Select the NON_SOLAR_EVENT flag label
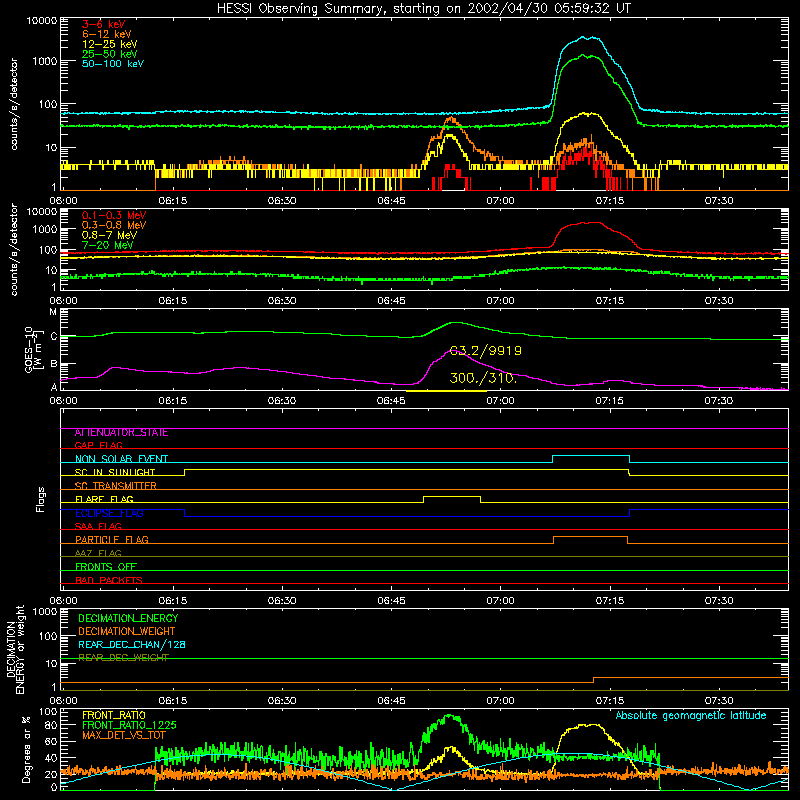This screenshot has height=800, width=800. point(121,459)
